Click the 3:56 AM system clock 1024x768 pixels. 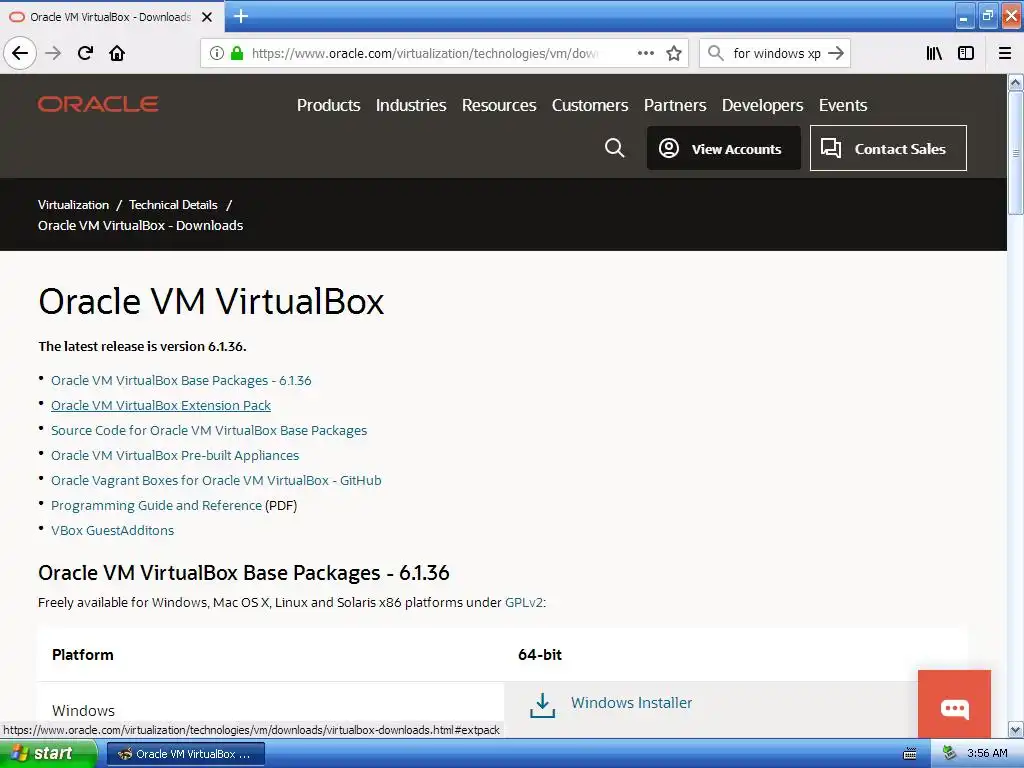click(987, 753)
